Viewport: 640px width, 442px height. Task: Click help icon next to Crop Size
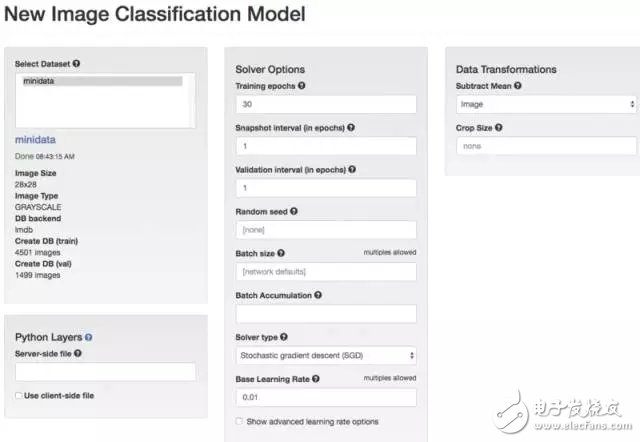pos(498,128)
